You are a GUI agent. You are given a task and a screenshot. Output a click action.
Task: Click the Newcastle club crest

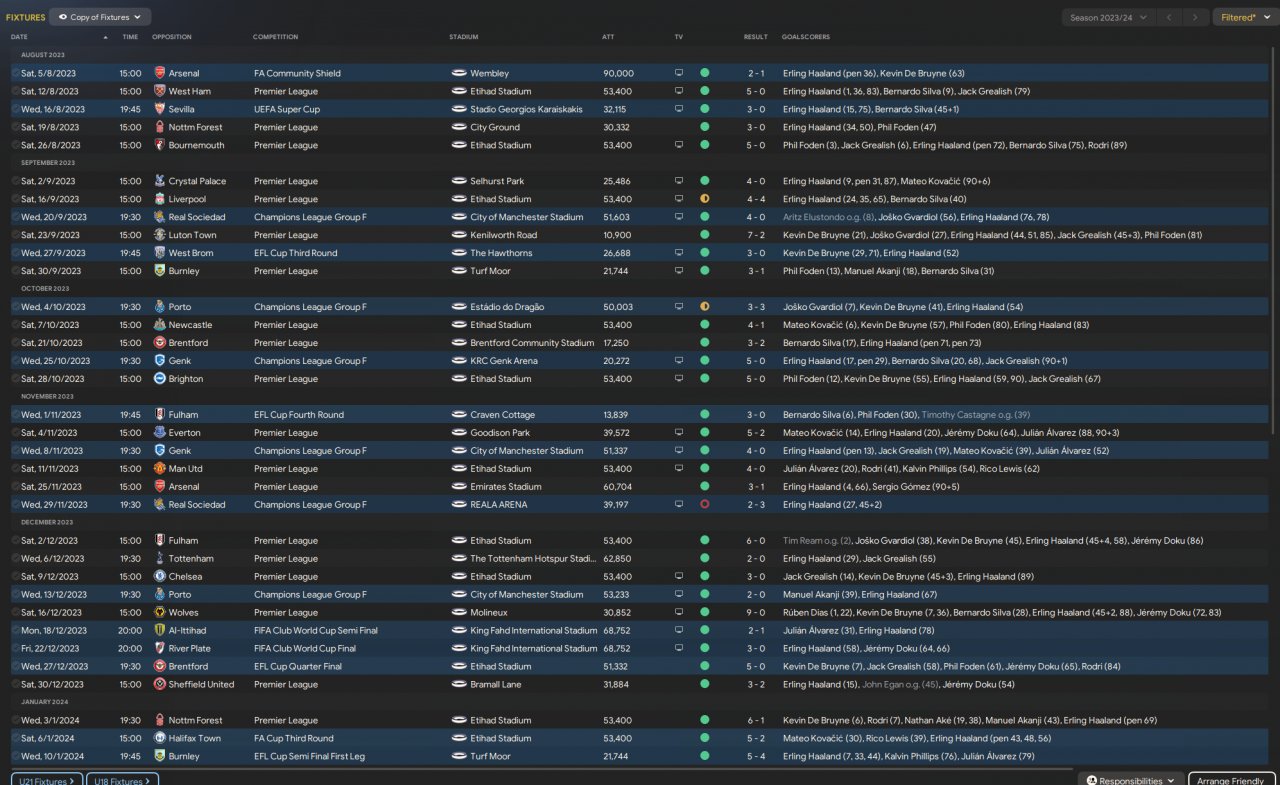[x=160, y=325]
